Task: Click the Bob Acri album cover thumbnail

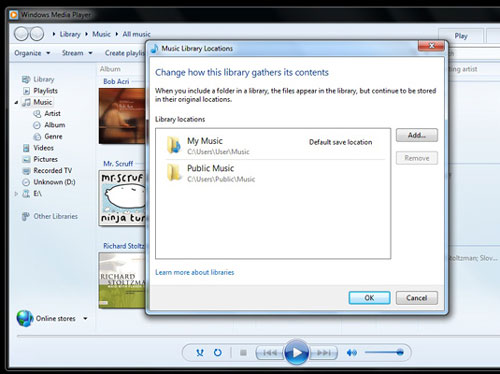Action: pos(122,116)
